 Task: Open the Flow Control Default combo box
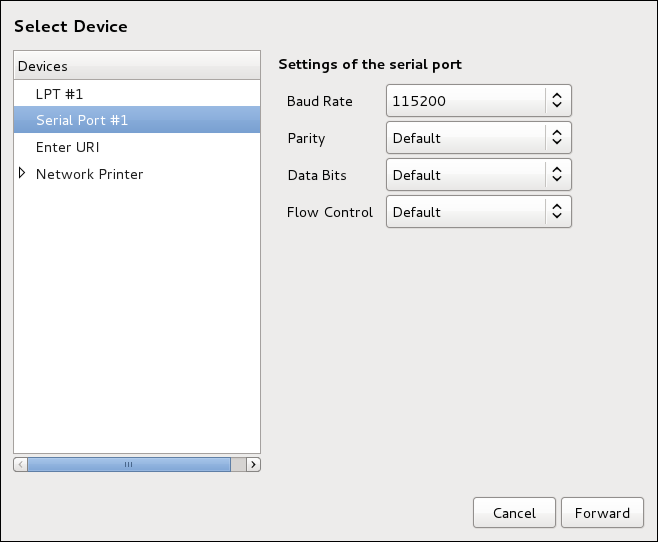[479, 211]
